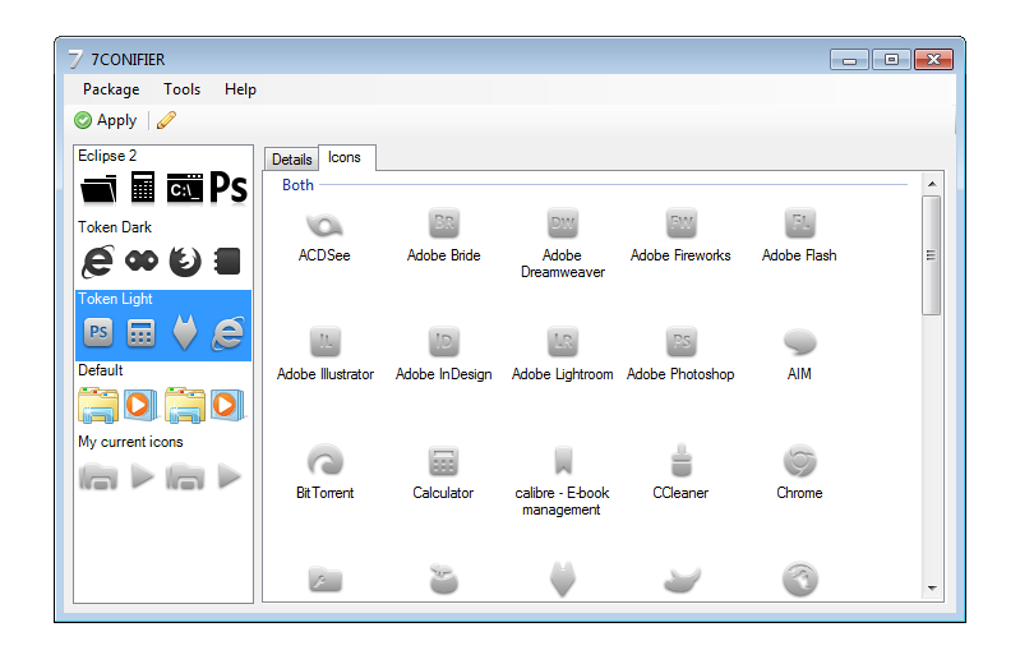Screen dimensions: 1020x664
Task: Click the Adobe Photoshop icon
Action: [681, 342]
